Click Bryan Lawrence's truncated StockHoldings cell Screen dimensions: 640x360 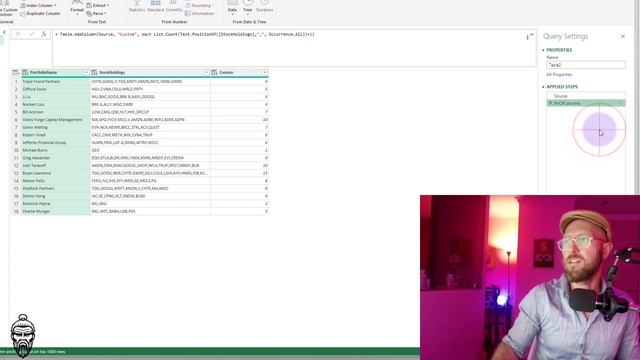pos(150,173)
